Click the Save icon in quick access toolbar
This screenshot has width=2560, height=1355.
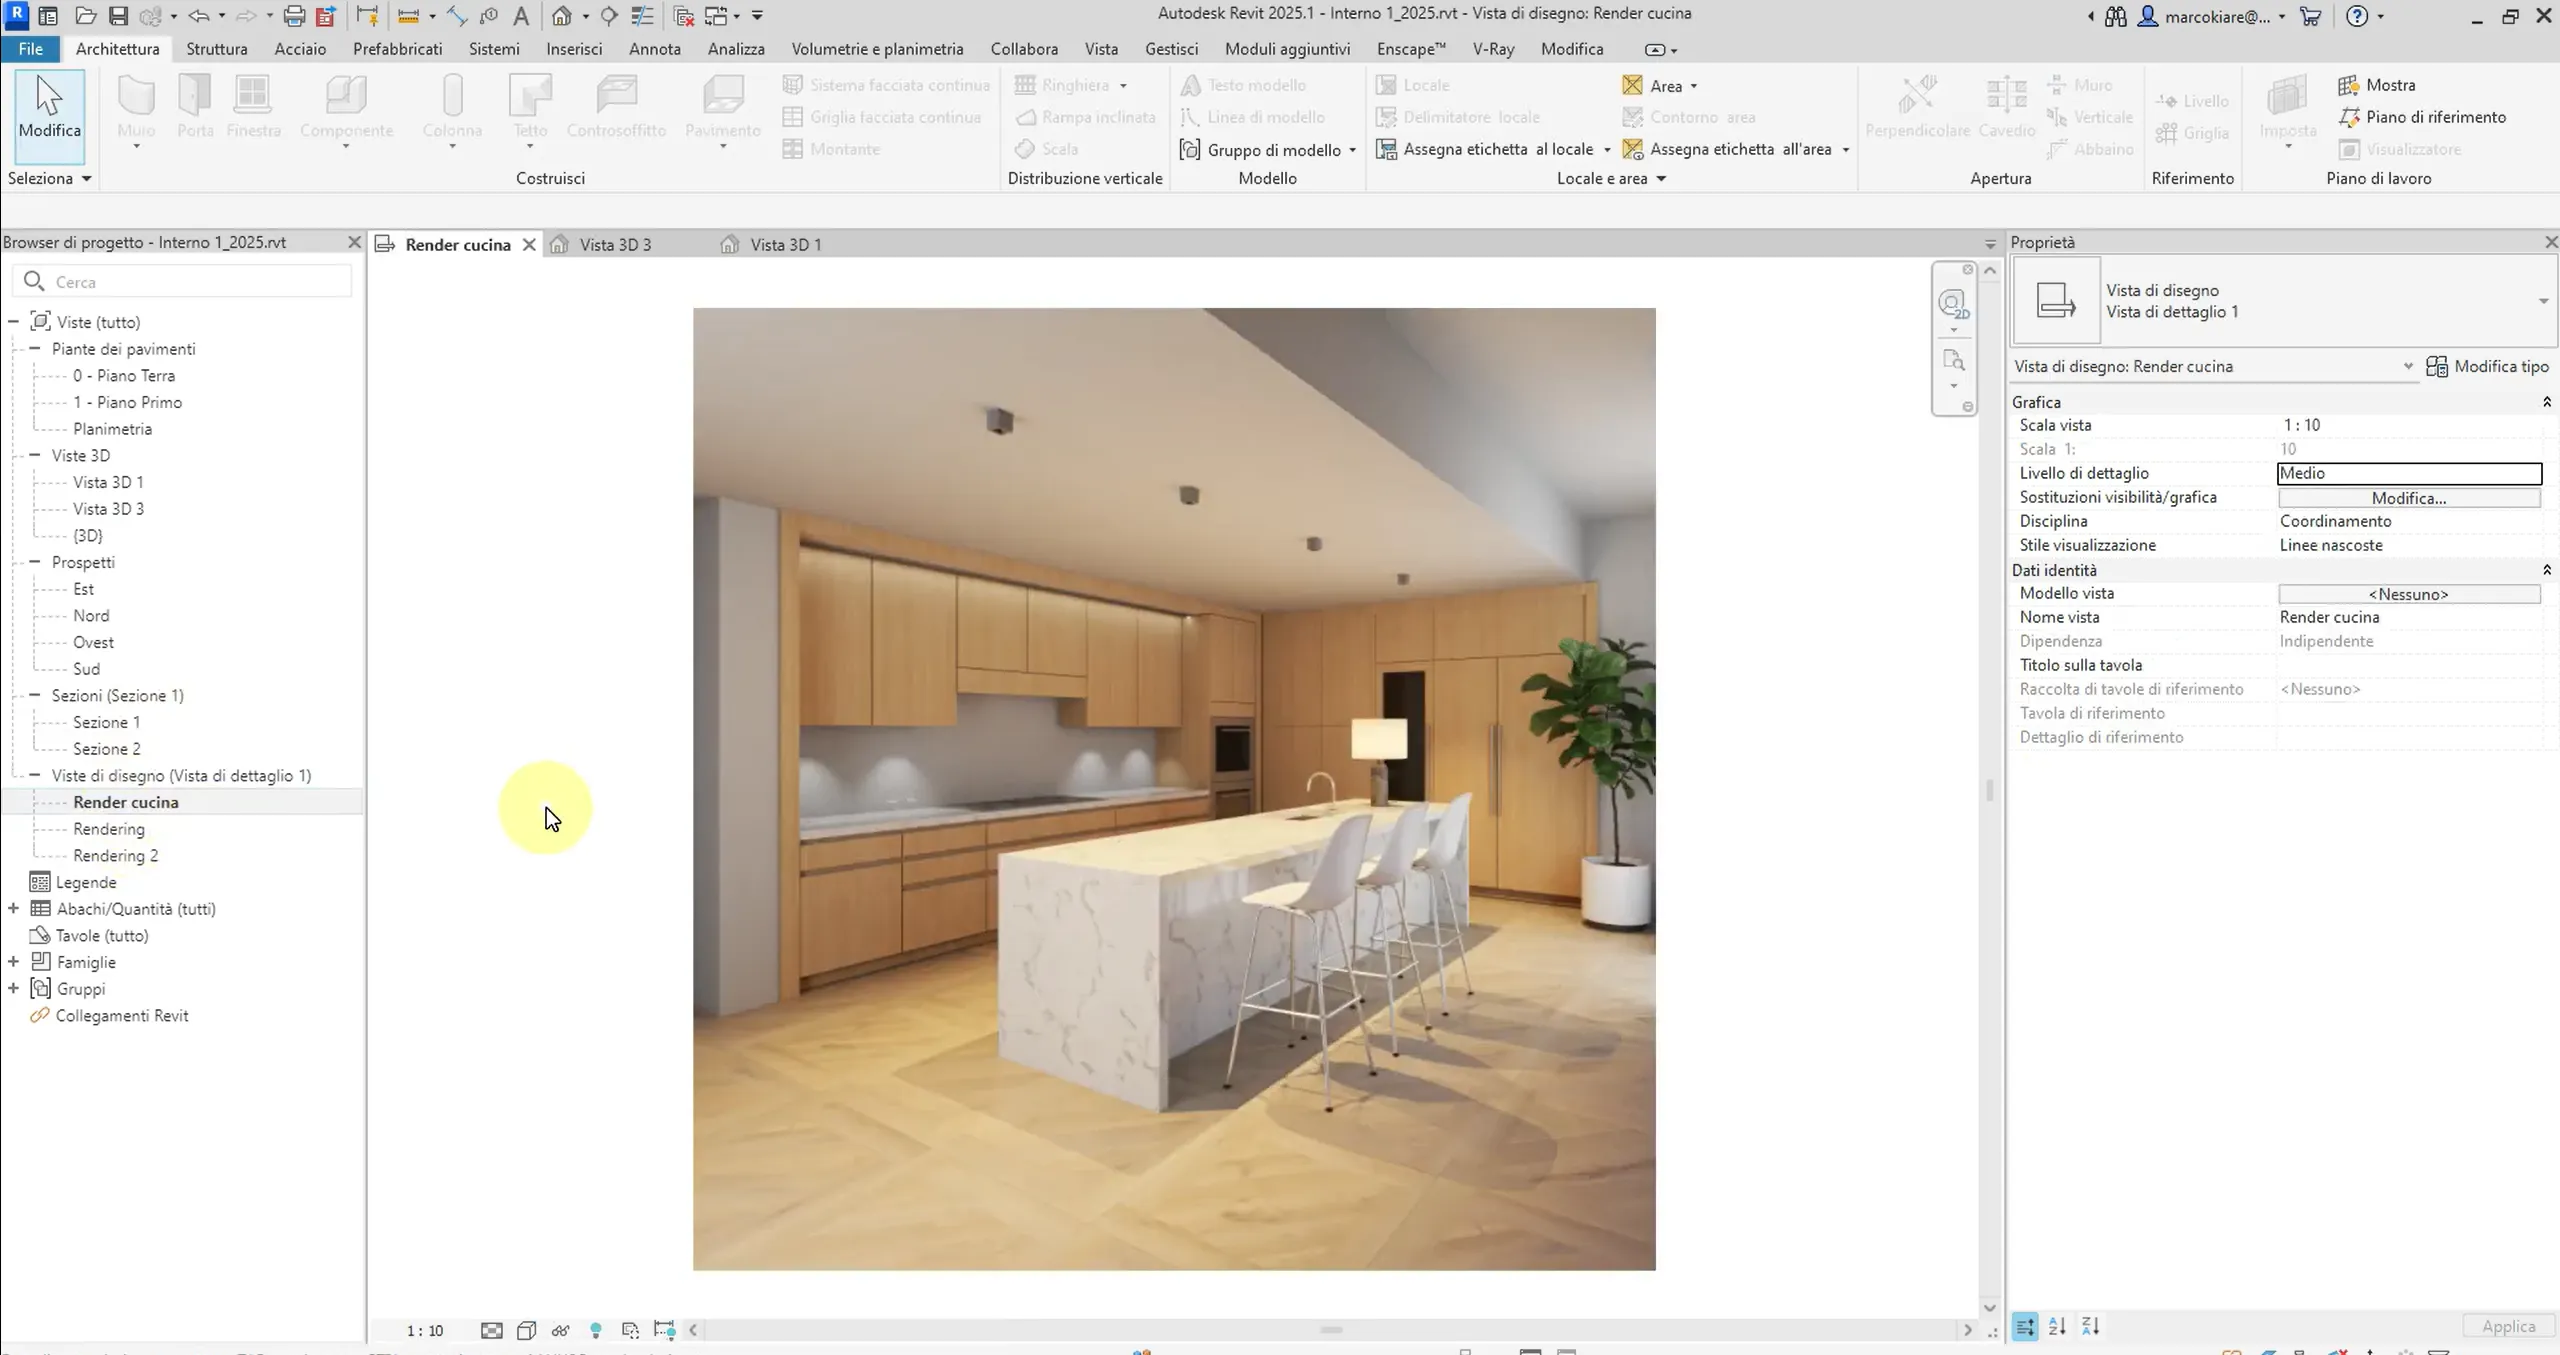118,16
